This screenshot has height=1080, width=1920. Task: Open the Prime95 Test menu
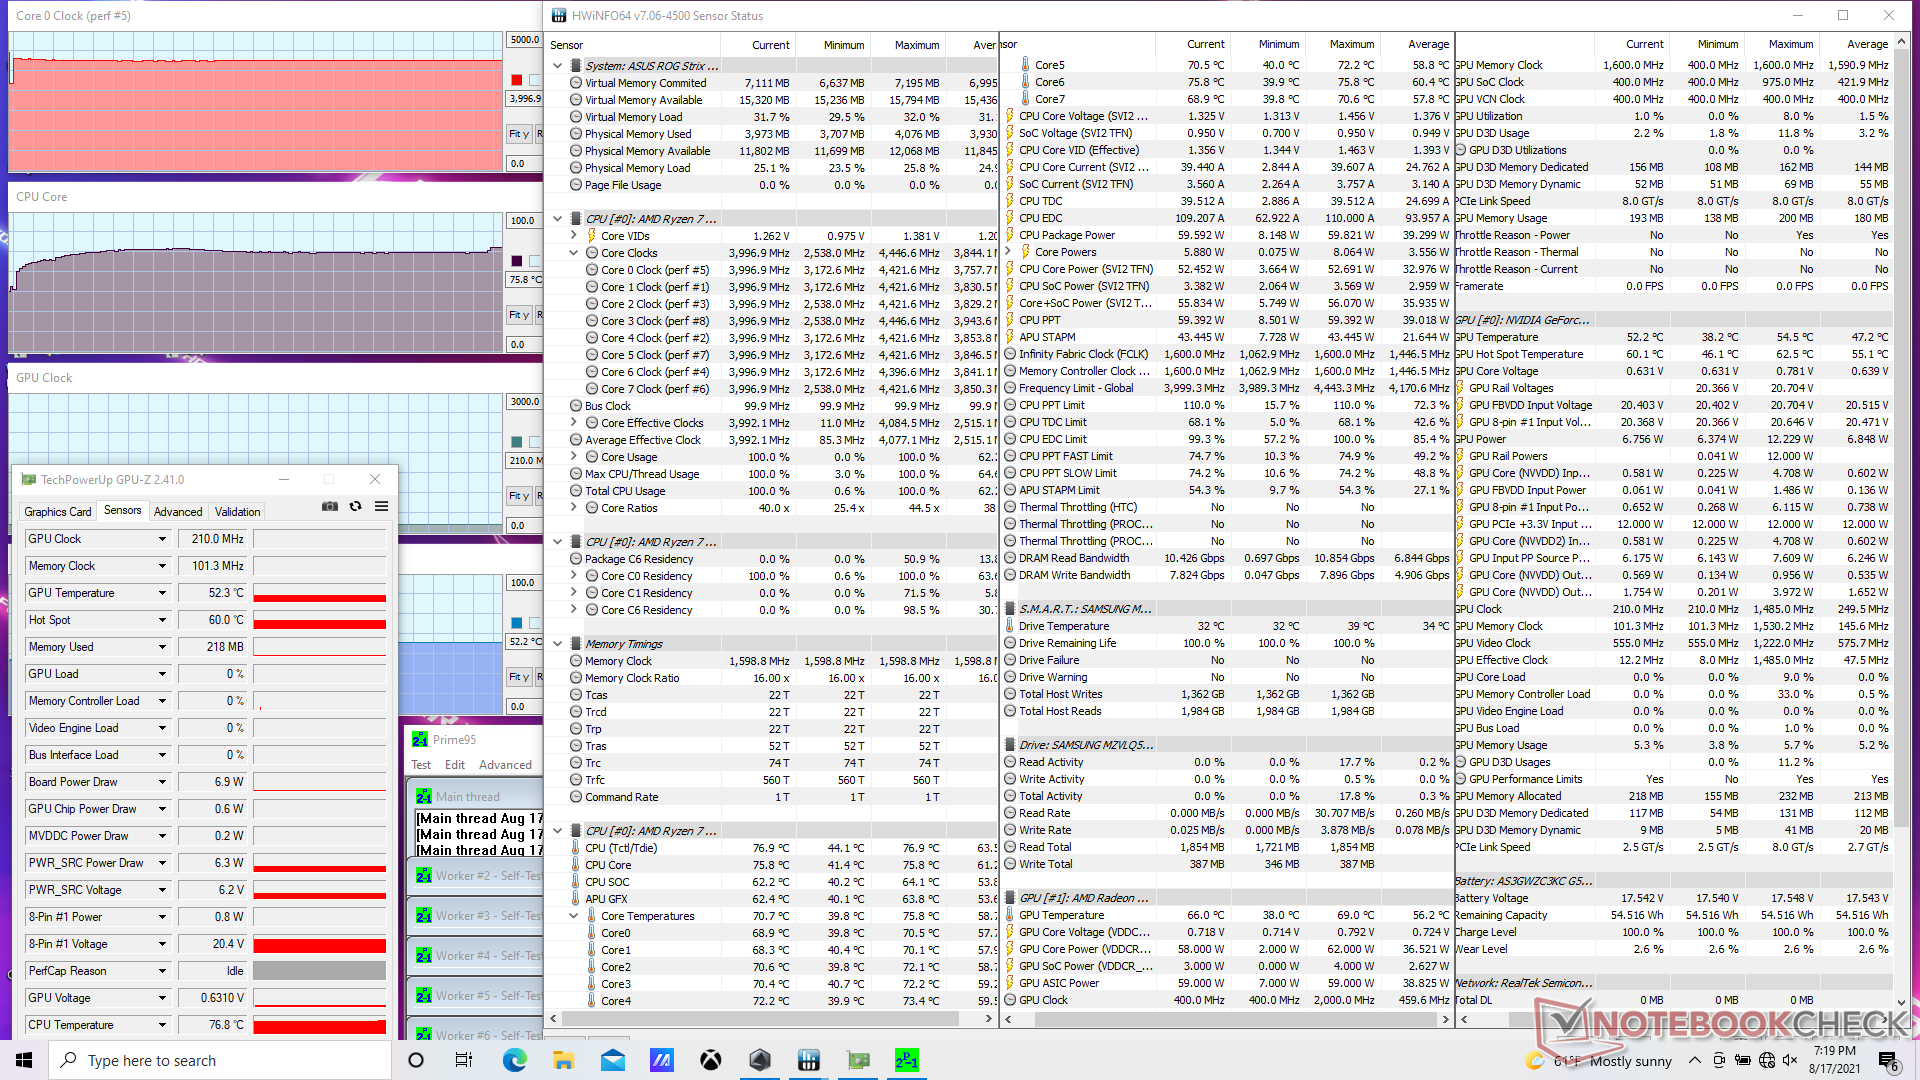421,765
